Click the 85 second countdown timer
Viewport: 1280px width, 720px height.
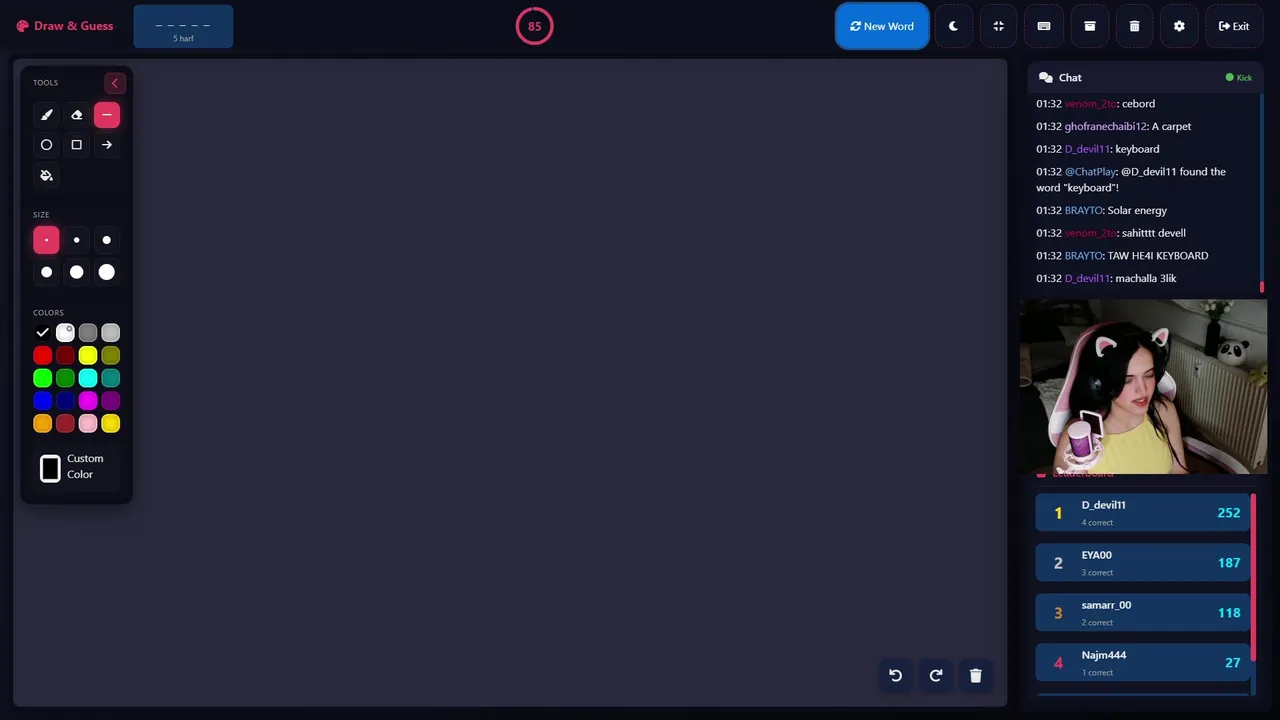click(534, 26)
